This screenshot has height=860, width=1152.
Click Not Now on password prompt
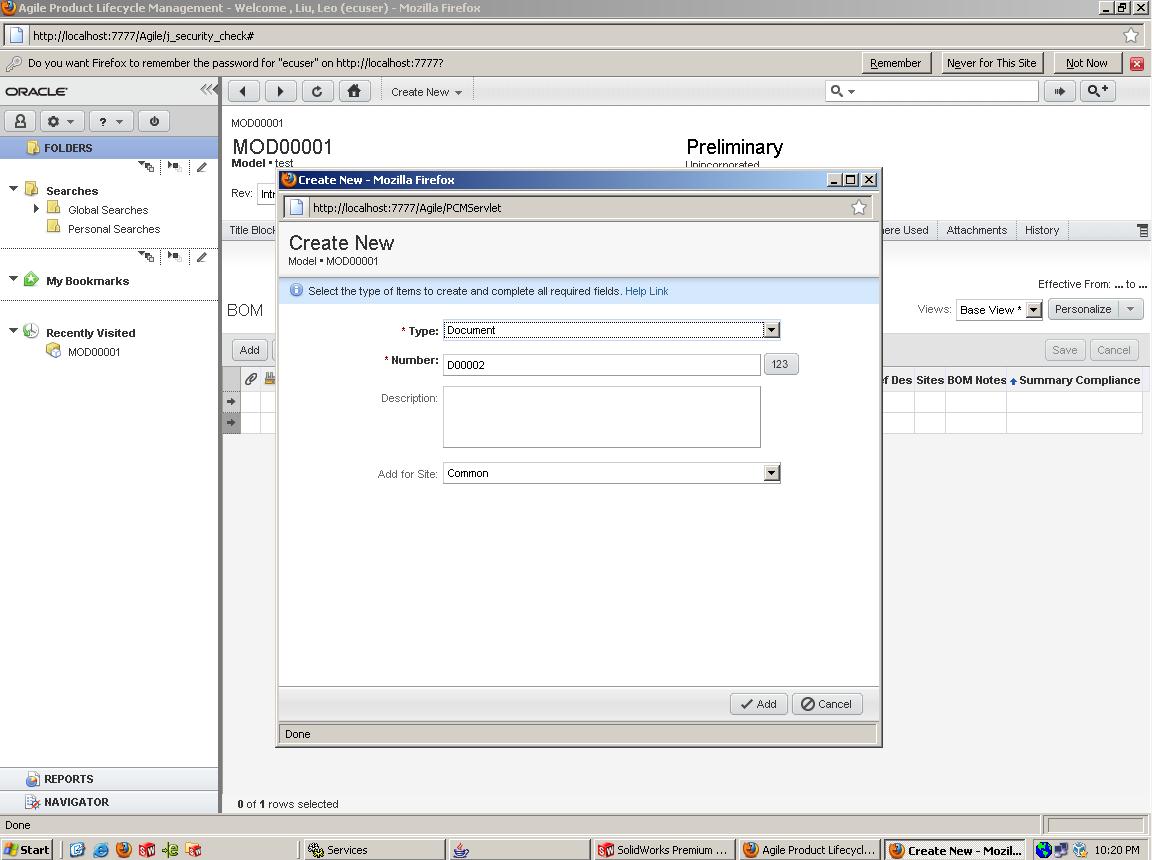pos(1087,63)
